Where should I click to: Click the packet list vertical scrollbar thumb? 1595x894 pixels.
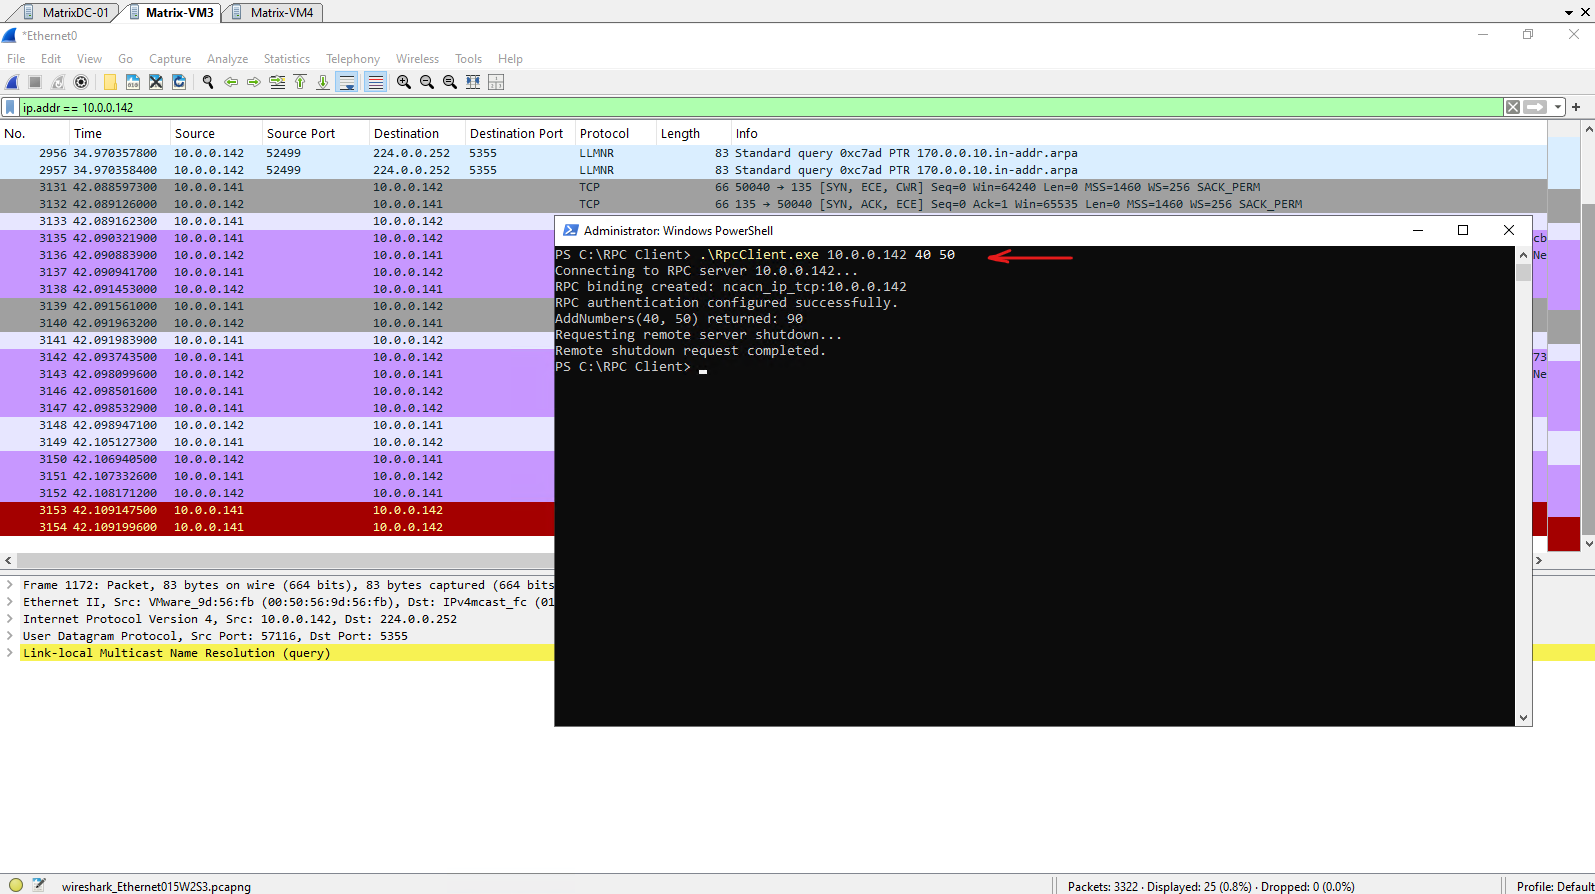[1588, 367]
